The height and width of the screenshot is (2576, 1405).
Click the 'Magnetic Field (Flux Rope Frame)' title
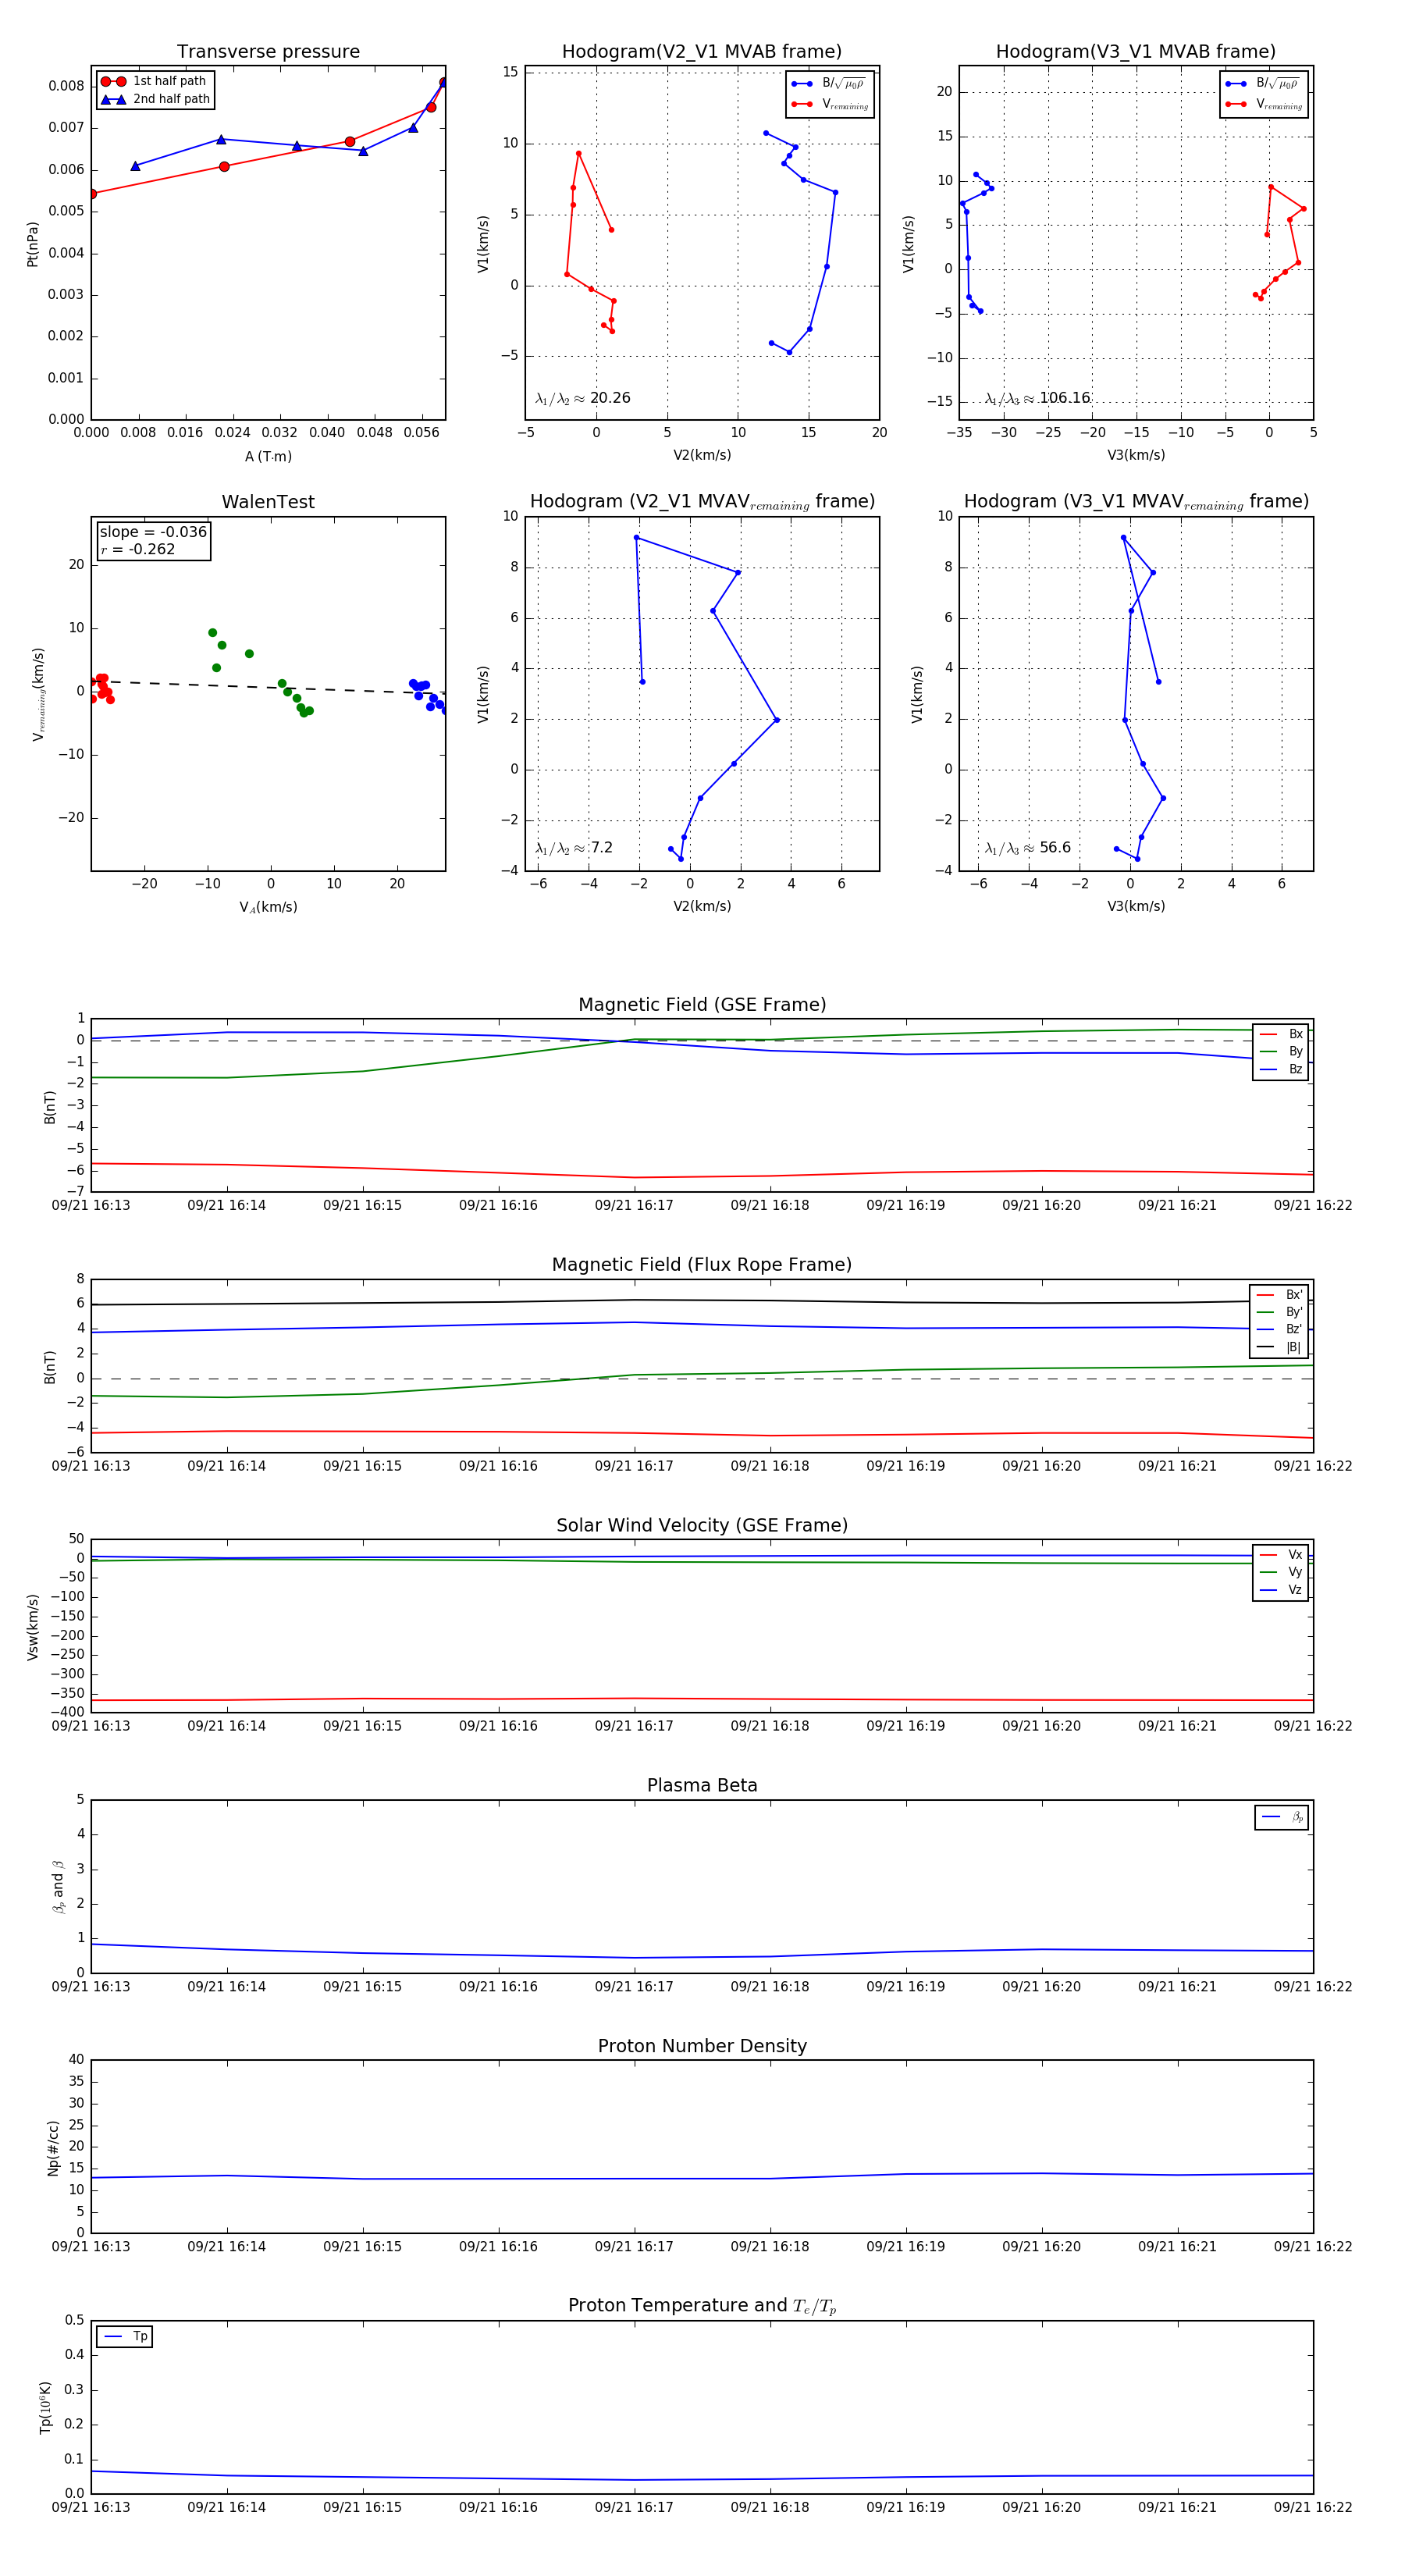pos(702,1265)
